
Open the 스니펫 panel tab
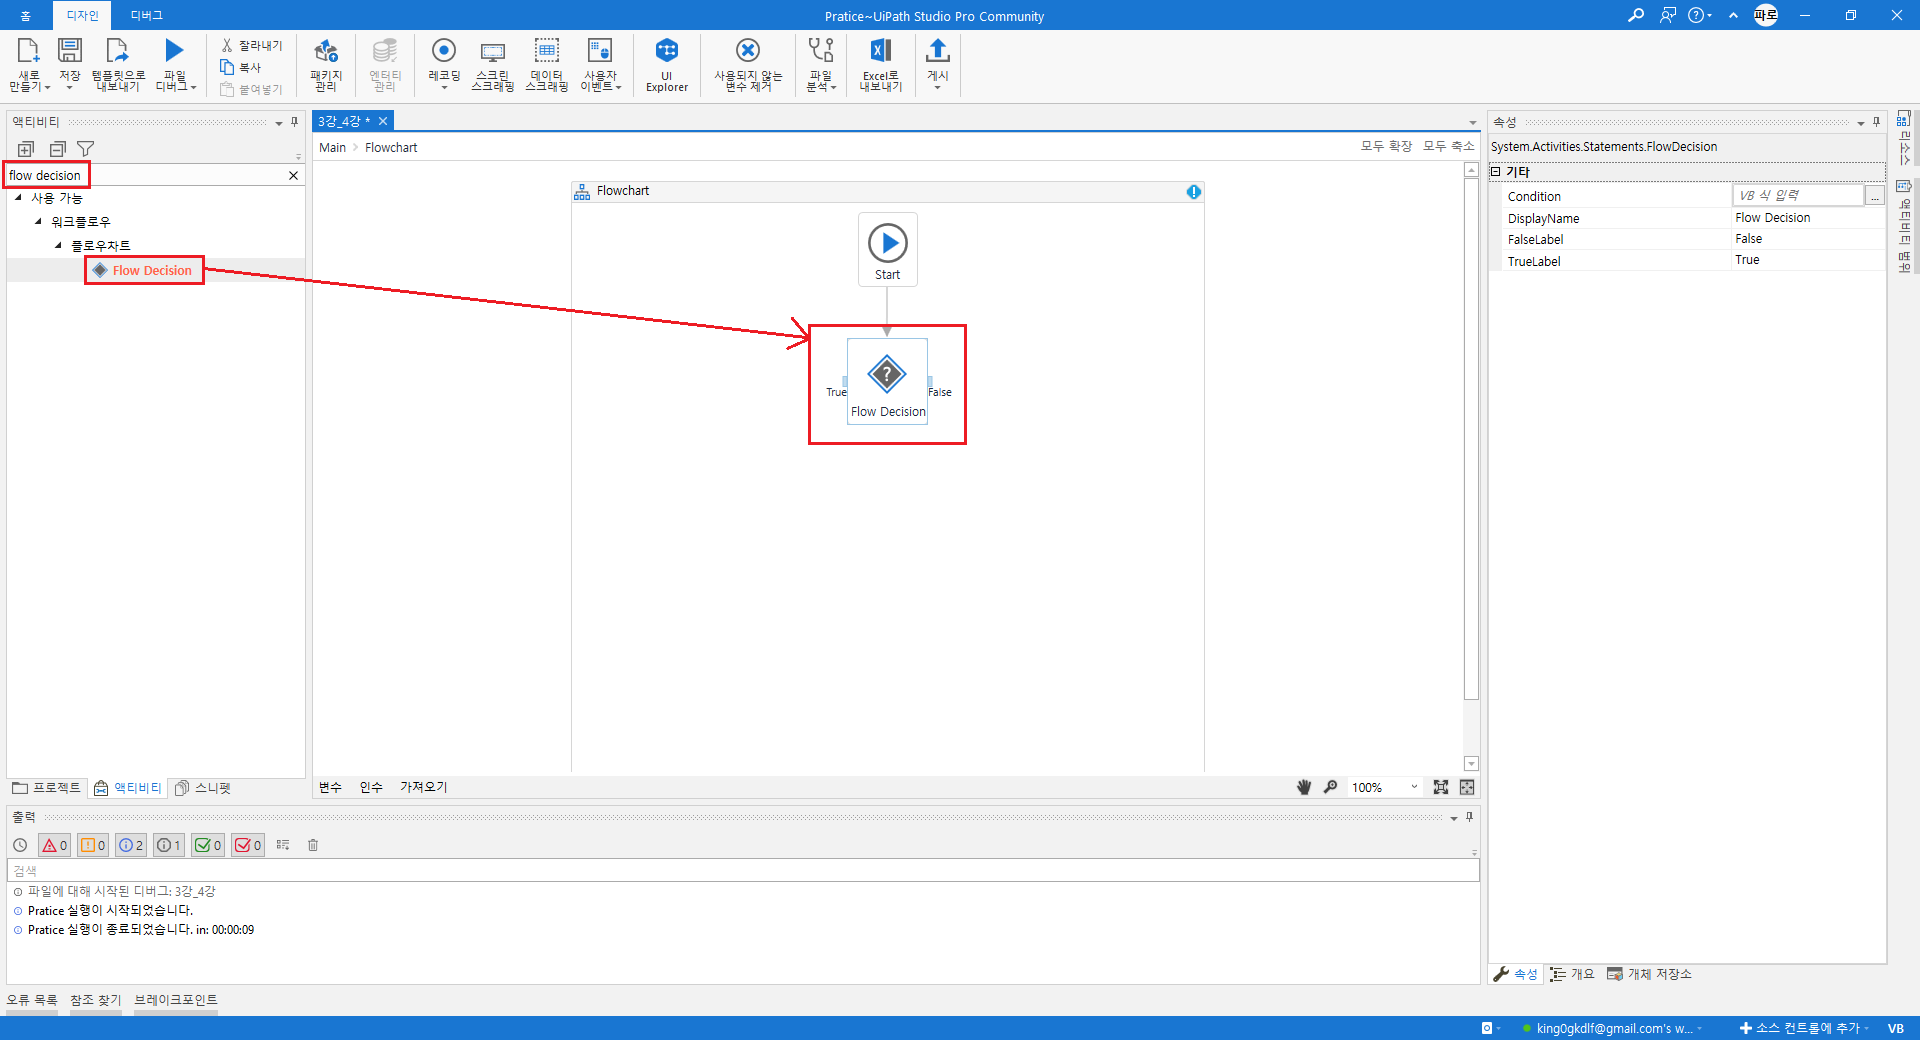click(203, 788)
